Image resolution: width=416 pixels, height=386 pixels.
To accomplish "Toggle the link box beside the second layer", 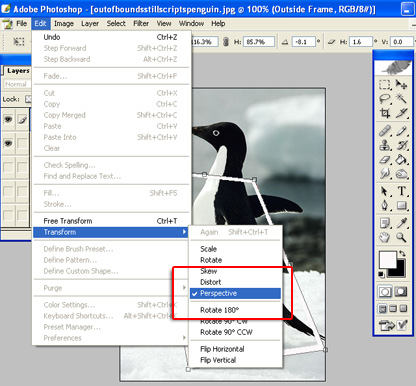I will click(x=23, y=143).
